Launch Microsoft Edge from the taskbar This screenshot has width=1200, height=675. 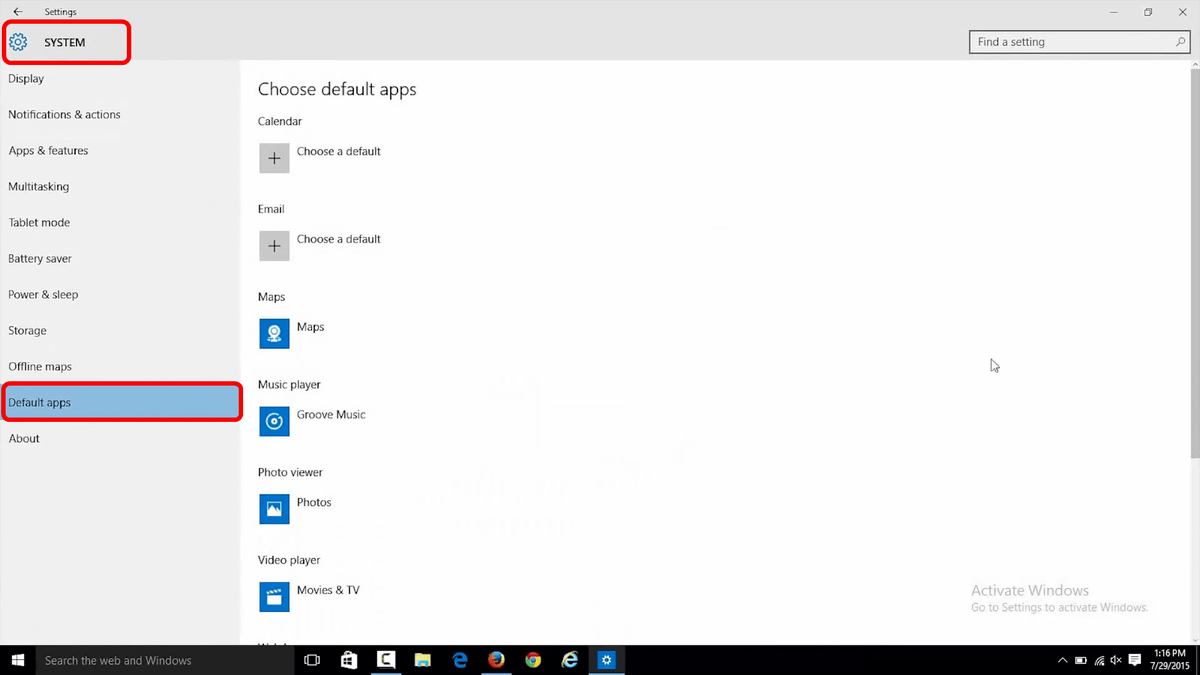point(460,660)
